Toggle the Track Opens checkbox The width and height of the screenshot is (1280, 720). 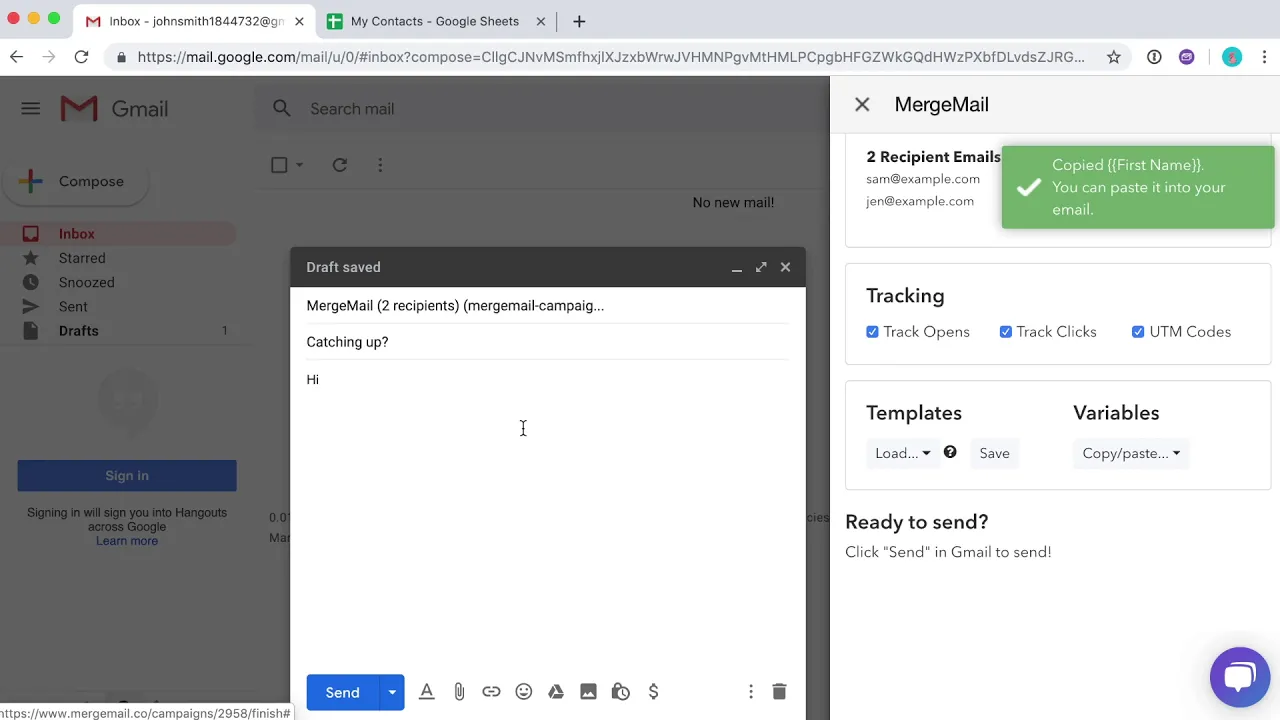872,332
